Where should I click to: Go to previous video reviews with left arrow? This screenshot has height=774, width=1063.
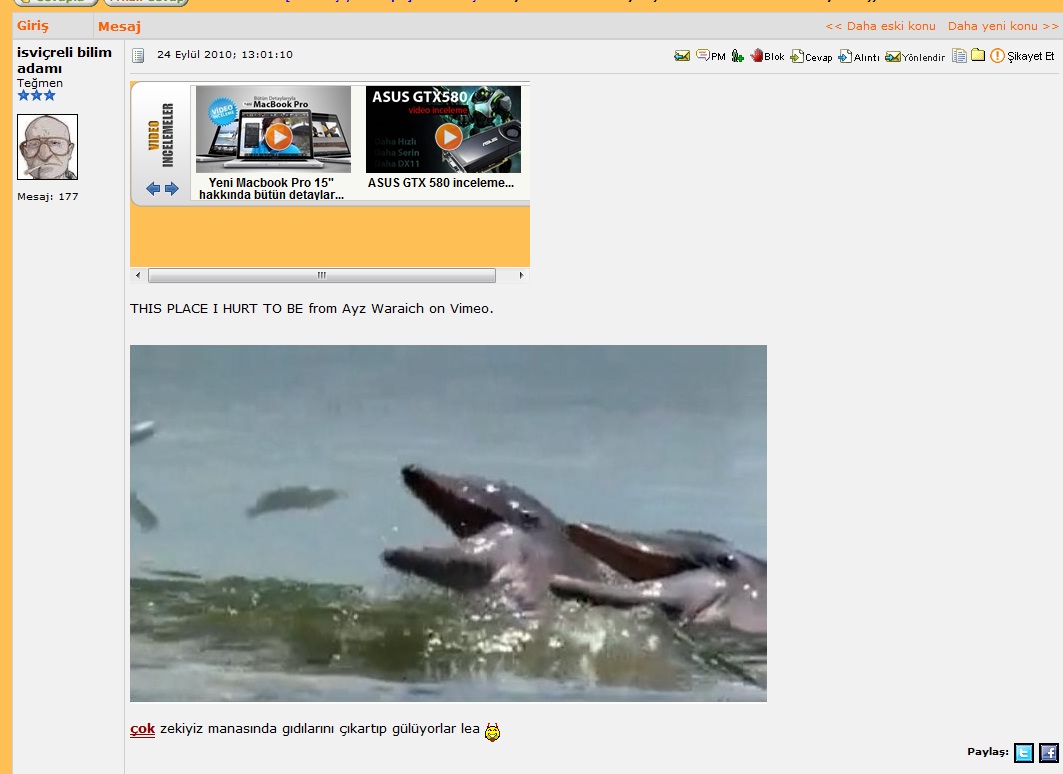coord(153,189)
